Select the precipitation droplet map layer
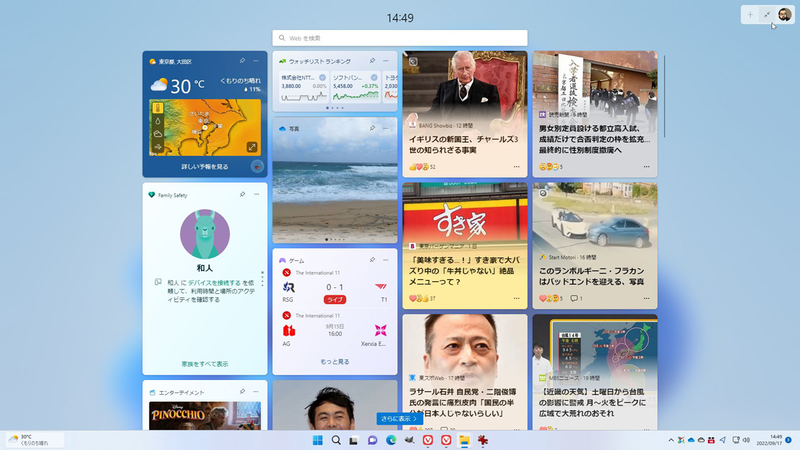 pos(158,121)
